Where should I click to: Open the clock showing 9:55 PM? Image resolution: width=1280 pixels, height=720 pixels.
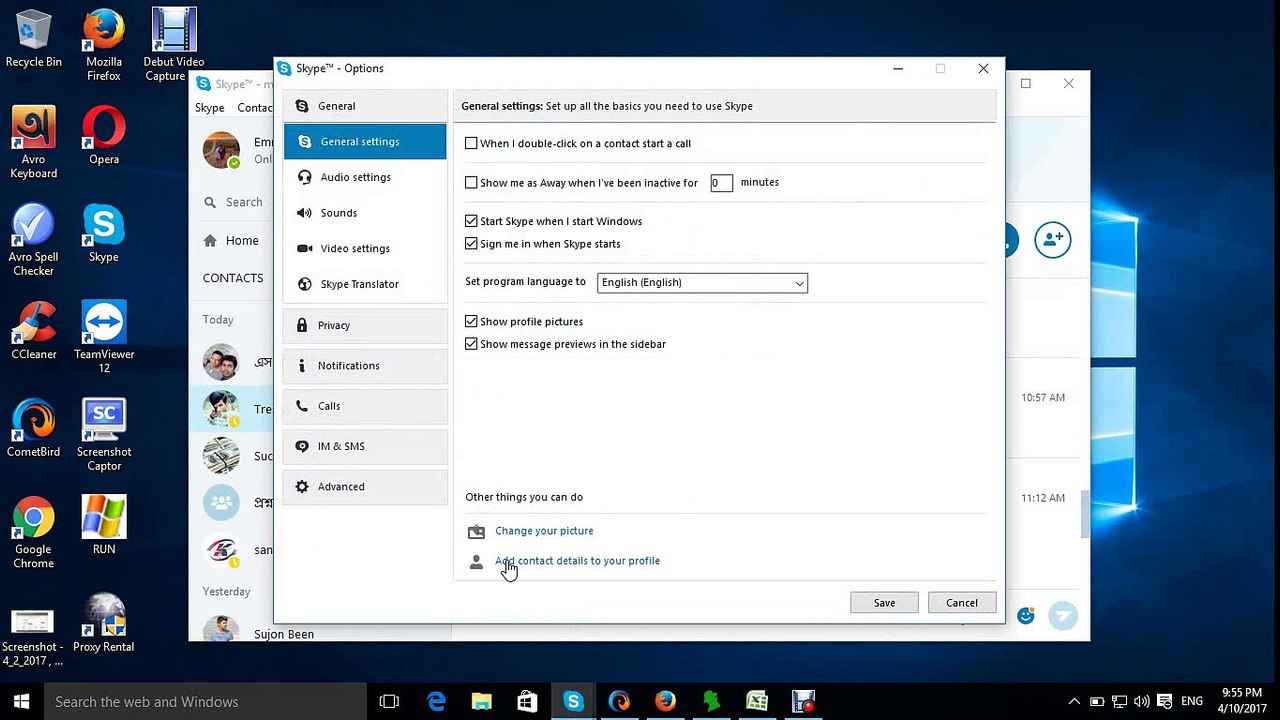click(x=1243, y=701)
